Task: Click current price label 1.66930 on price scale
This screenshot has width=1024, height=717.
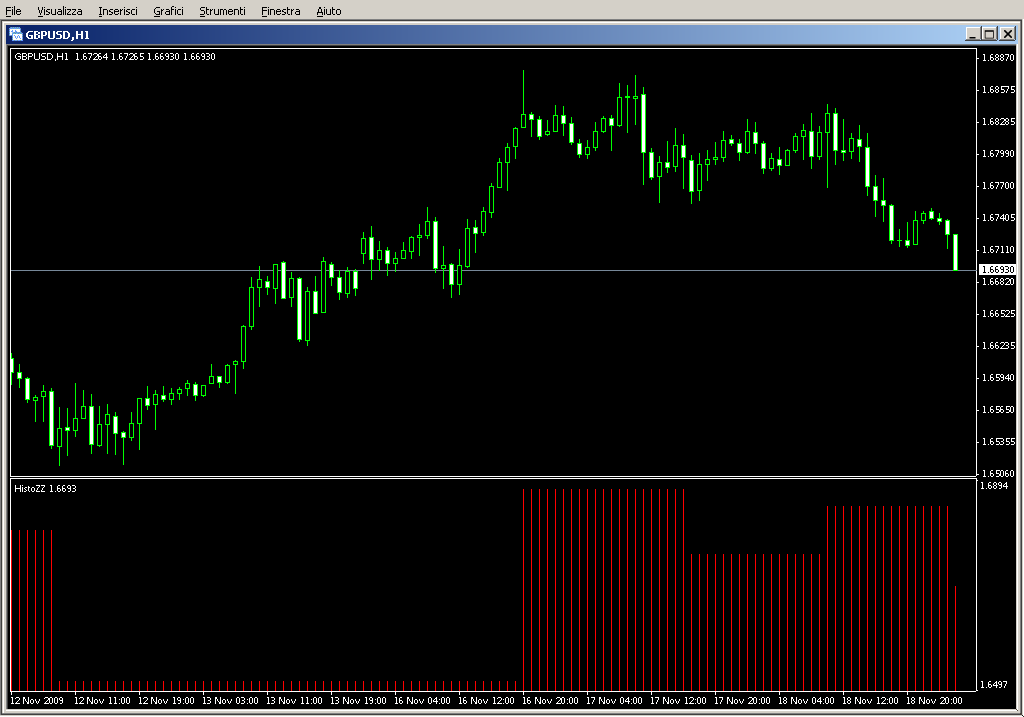Action: pos(998,270)
